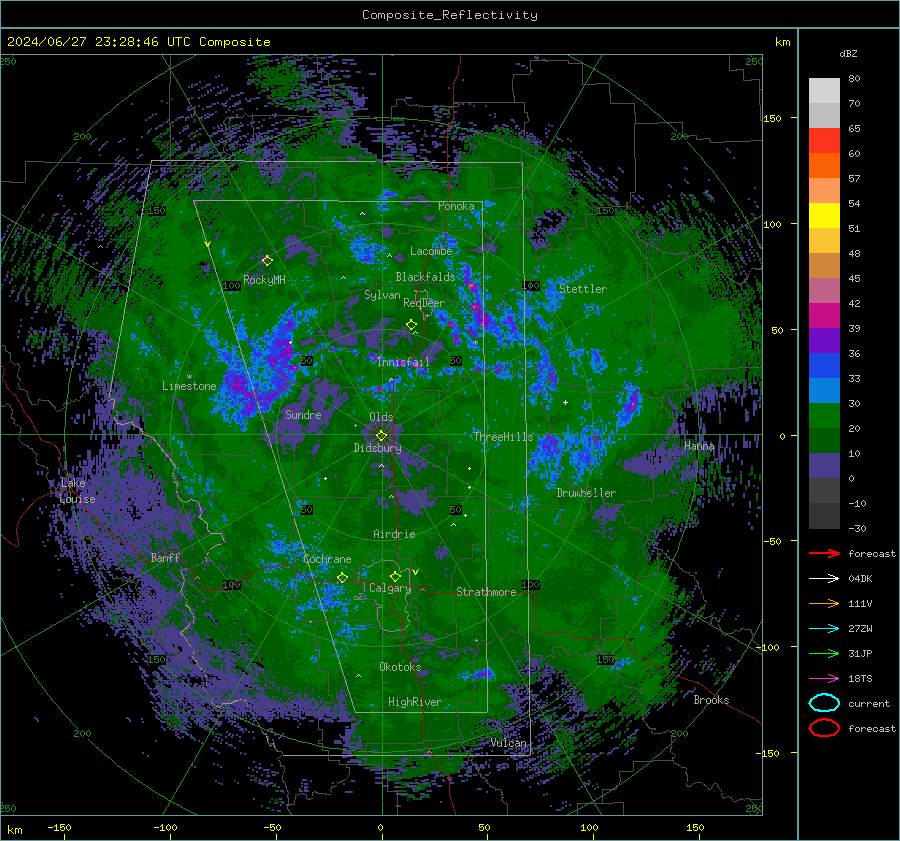
Task: Click the dBZ scale heading
Action: coord(848,53)
